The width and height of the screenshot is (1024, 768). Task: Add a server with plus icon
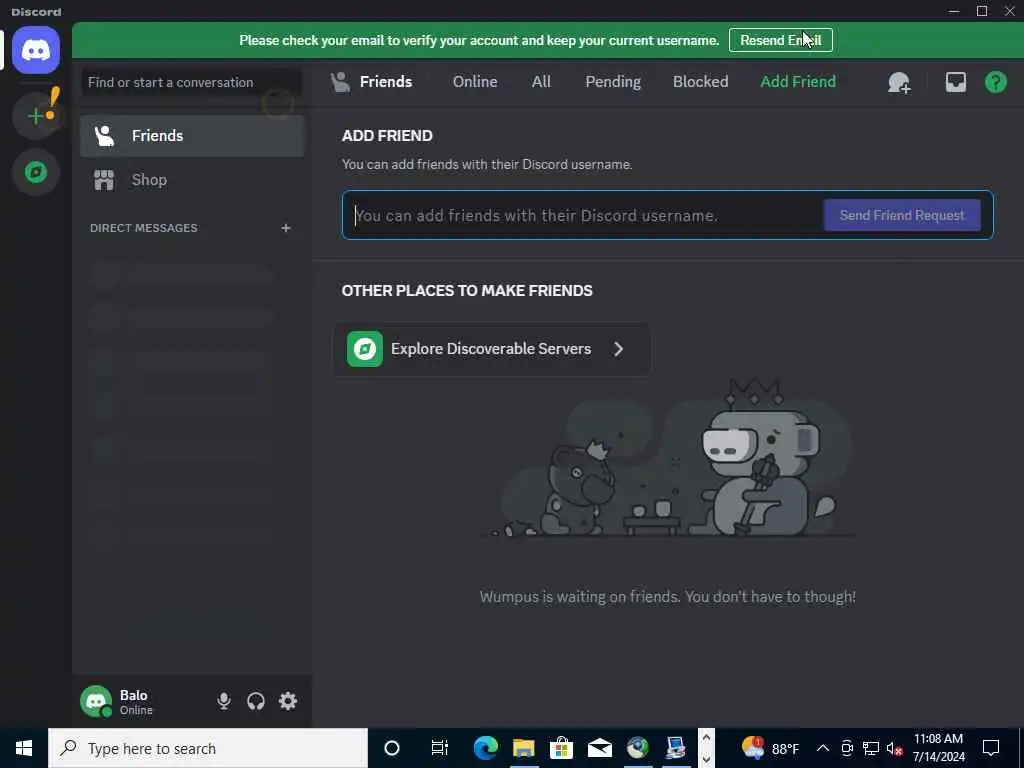click(x=36, y=116)
